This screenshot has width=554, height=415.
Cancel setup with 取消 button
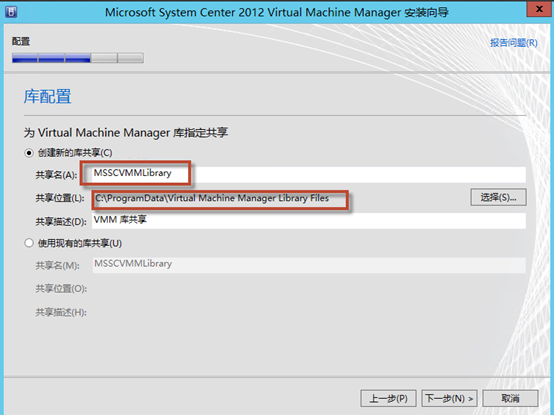click(510, 398)
